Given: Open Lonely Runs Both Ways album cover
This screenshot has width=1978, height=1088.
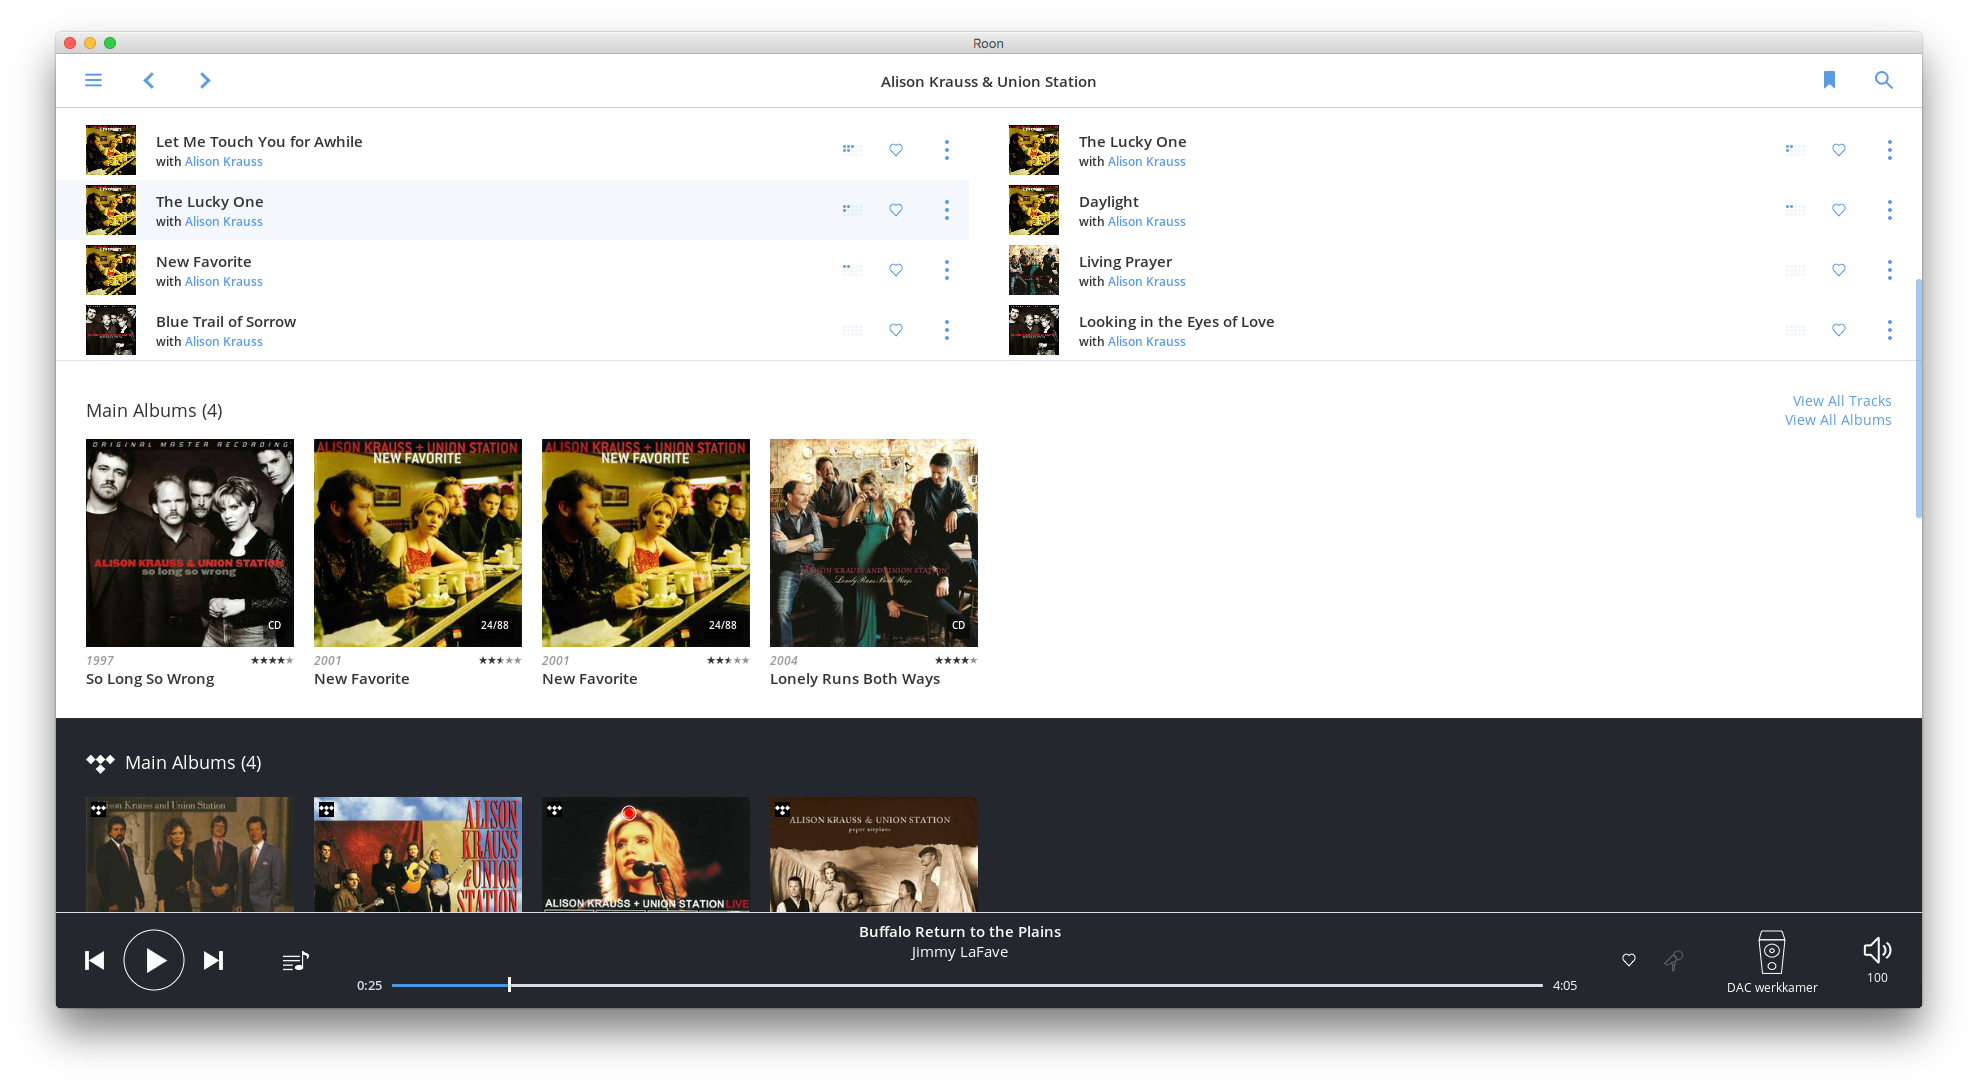Looking at the screenshot, I should (874, 543).
